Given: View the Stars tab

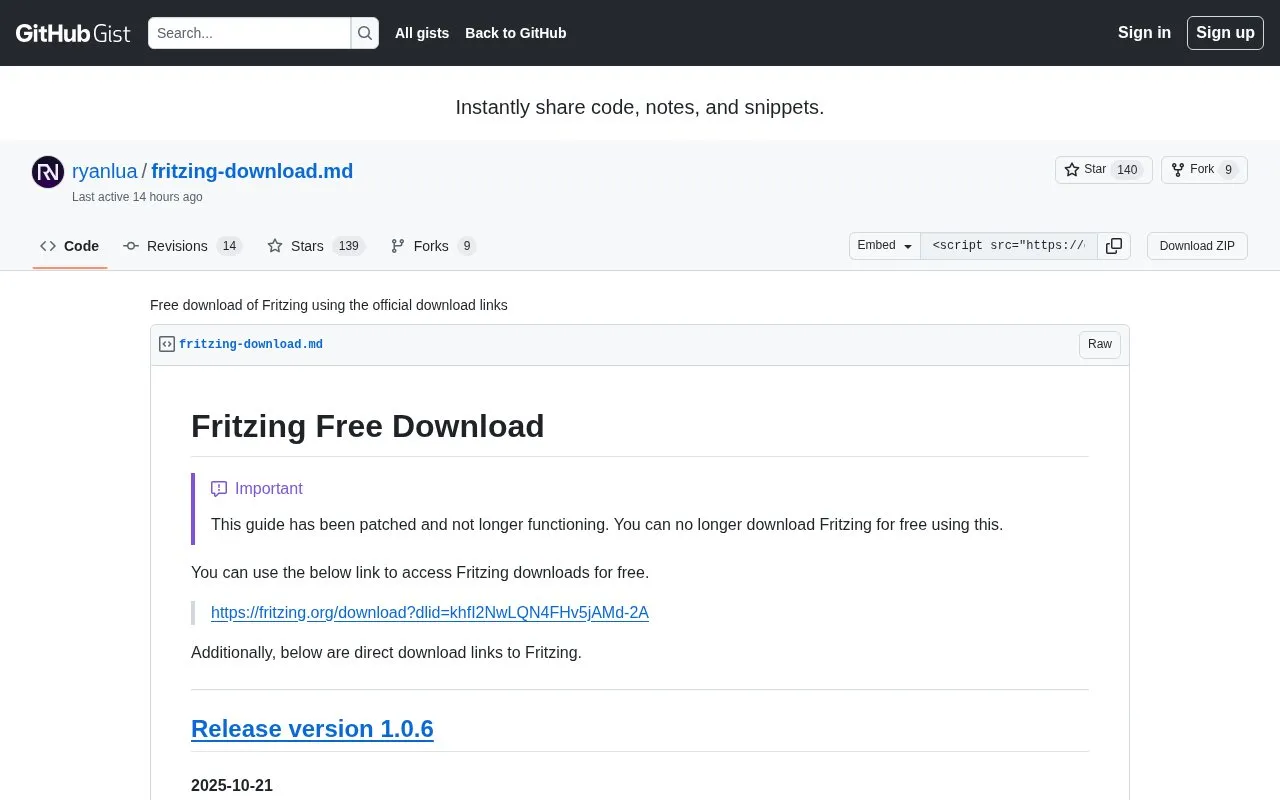Looking at the screenshot, I should pos(316,246).
